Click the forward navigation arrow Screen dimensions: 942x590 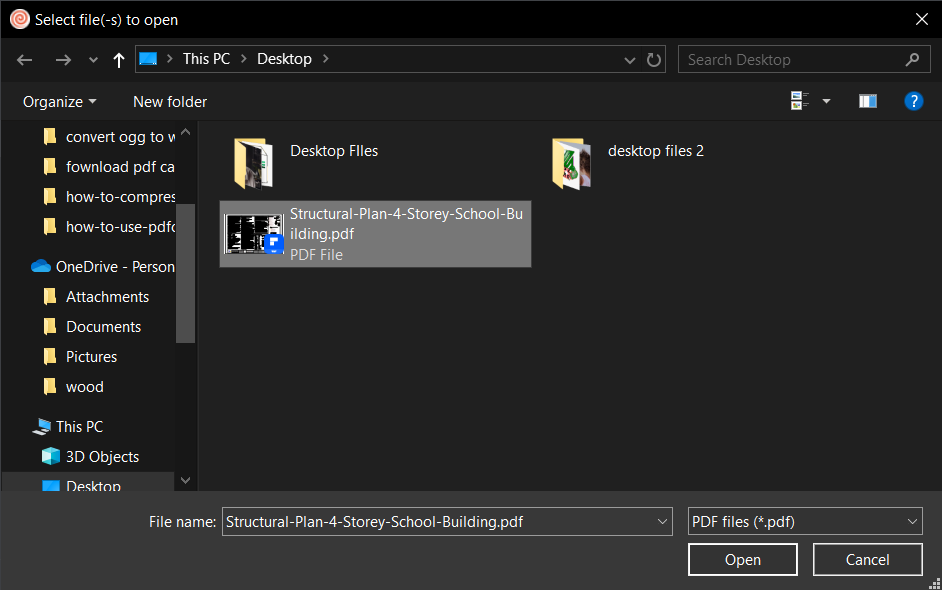pyautogui.click(x=62, y=59)
